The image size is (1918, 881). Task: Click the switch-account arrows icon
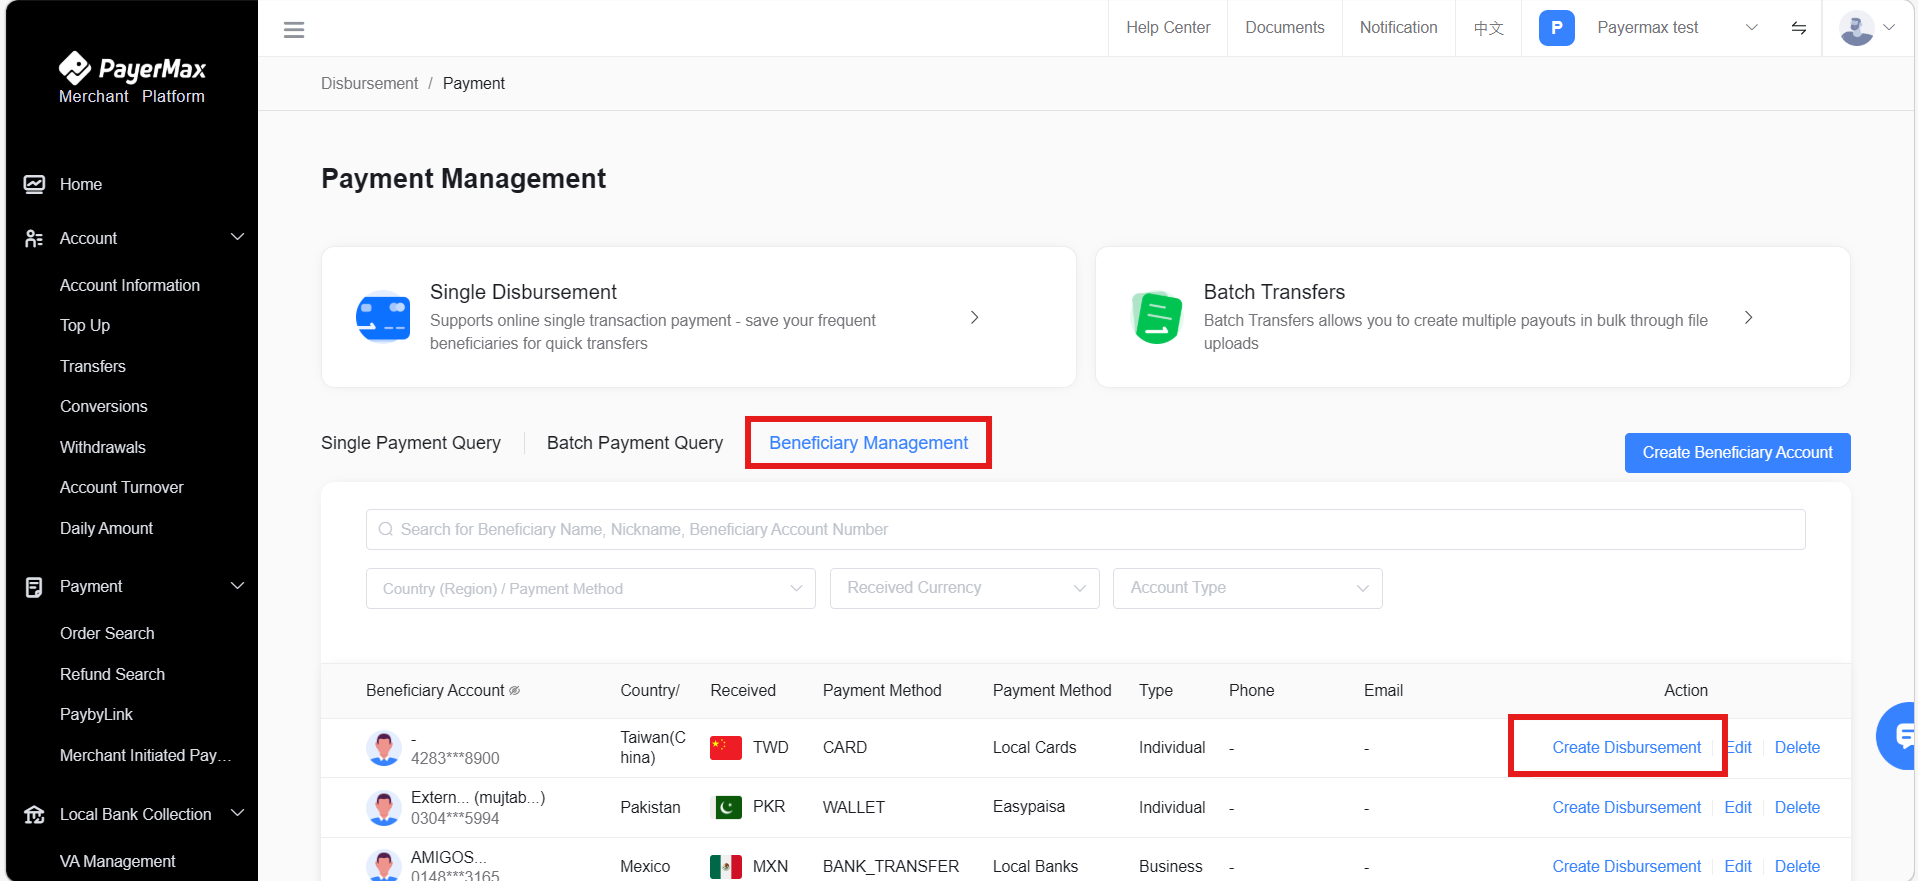coord(1798,28)
